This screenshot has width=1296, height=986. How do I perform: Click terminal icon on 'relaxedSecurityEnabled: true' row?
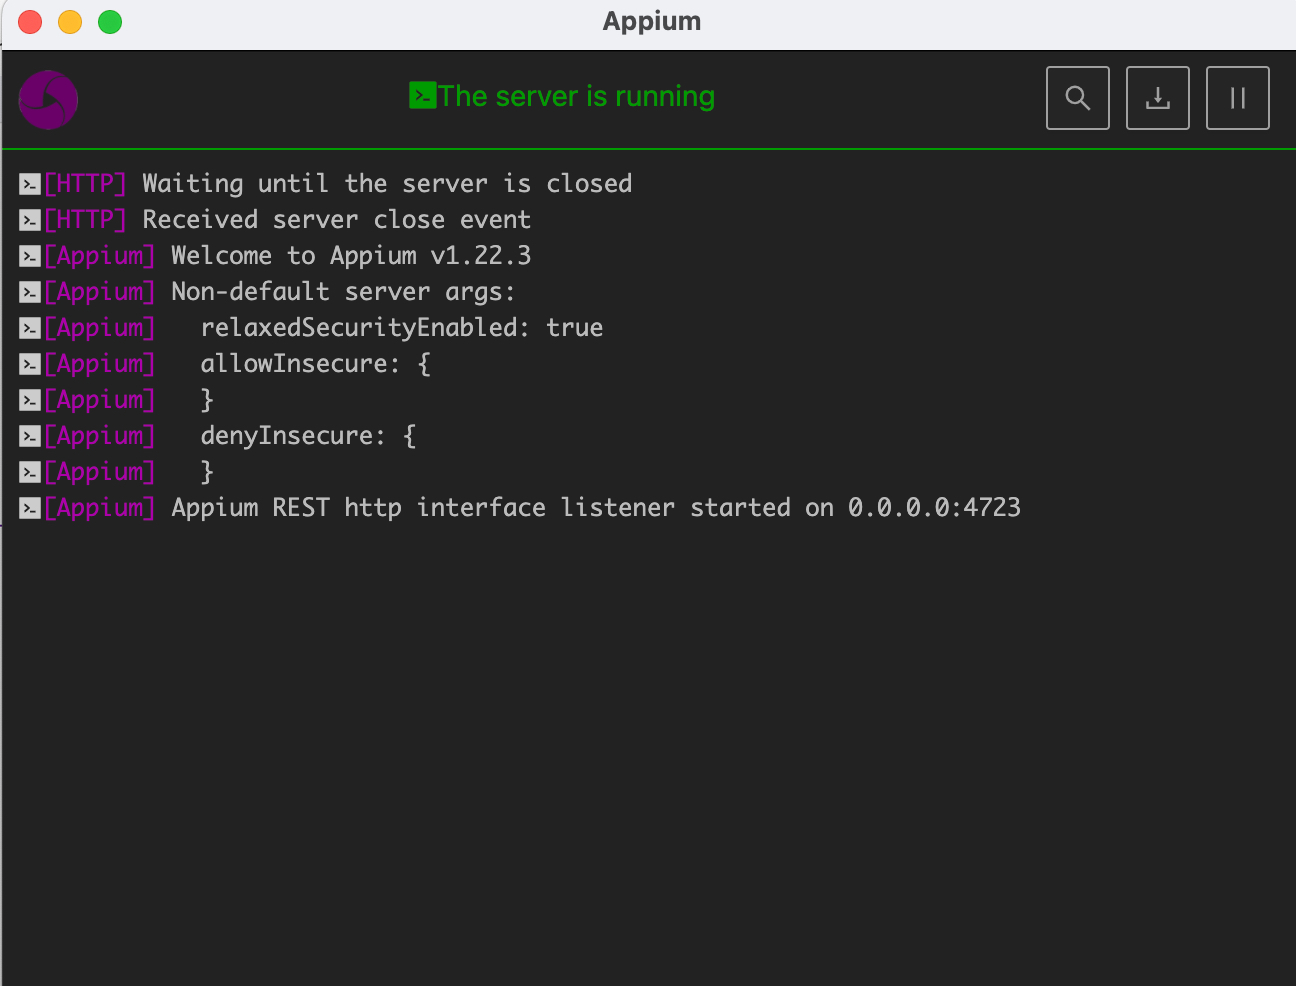(x=30, y=328)
